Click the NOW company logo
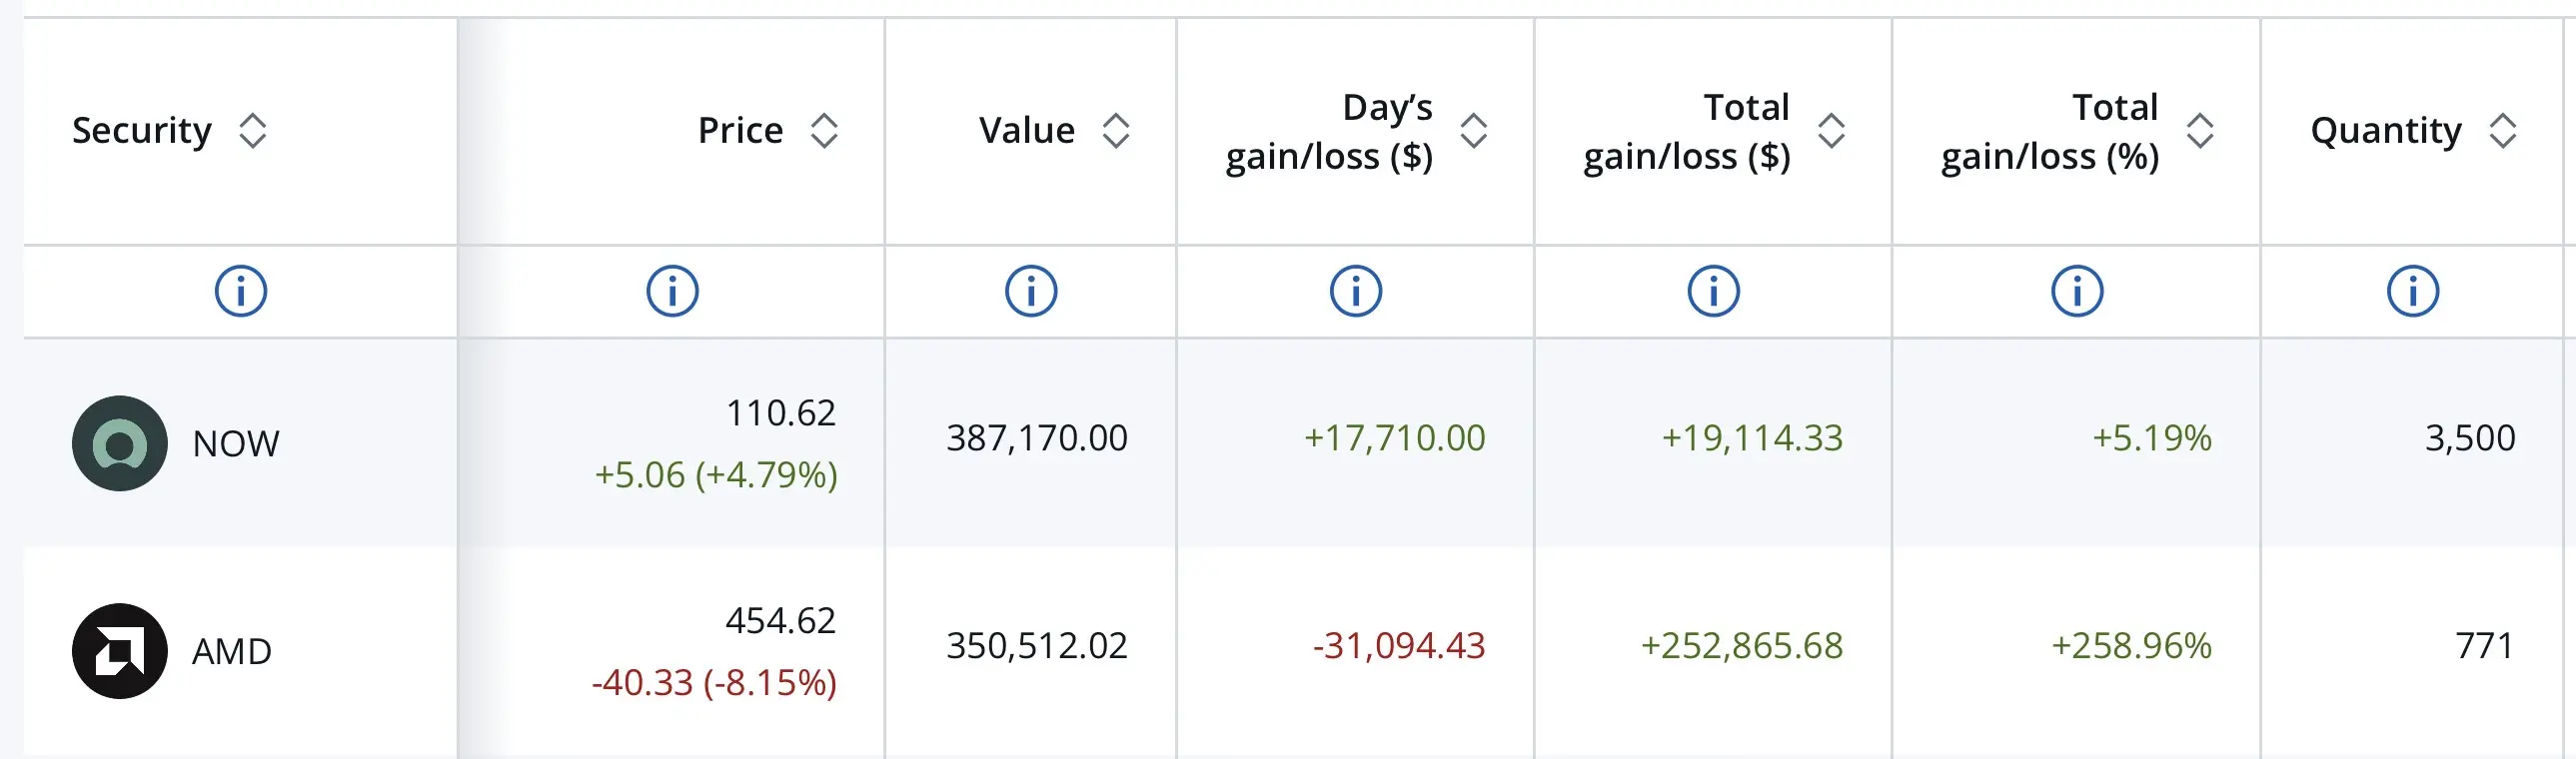This screenshot has width=2576, height=759. (120, 443)
